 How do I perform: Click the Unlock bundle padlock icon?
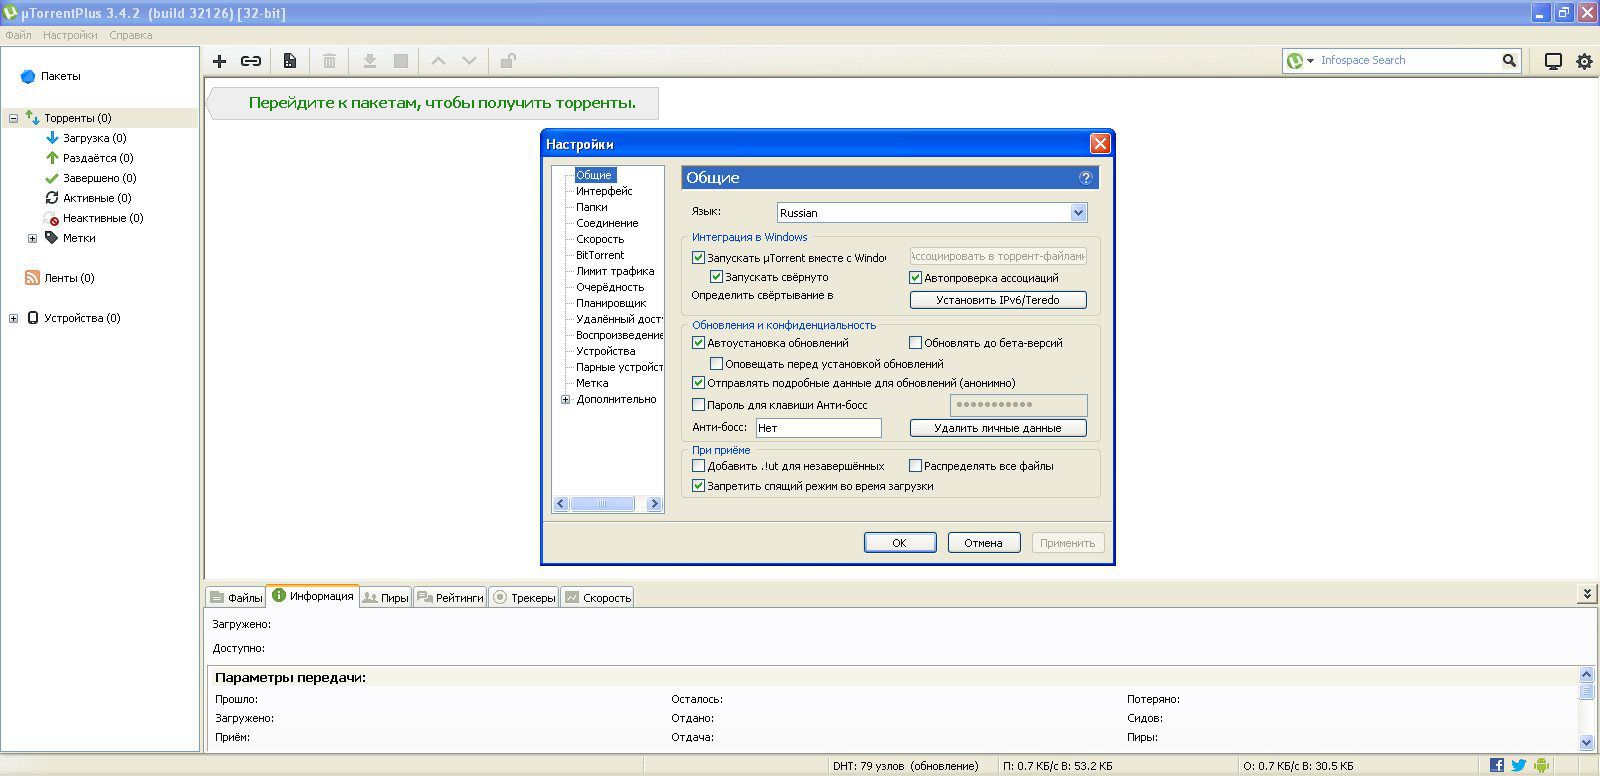[508, 61]
